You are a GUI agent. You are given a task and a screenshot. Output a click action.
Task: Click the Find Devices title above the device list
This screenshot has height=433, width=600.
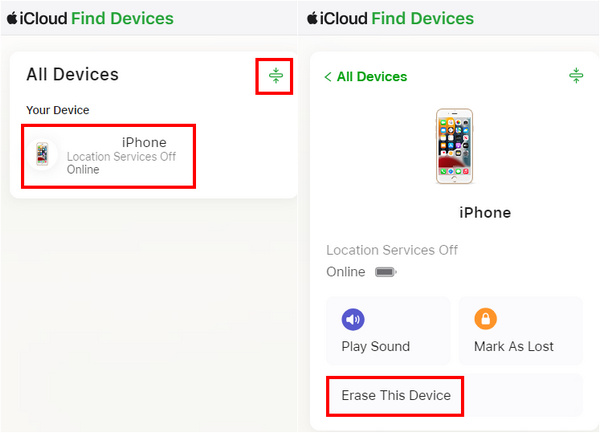point(122,18)
